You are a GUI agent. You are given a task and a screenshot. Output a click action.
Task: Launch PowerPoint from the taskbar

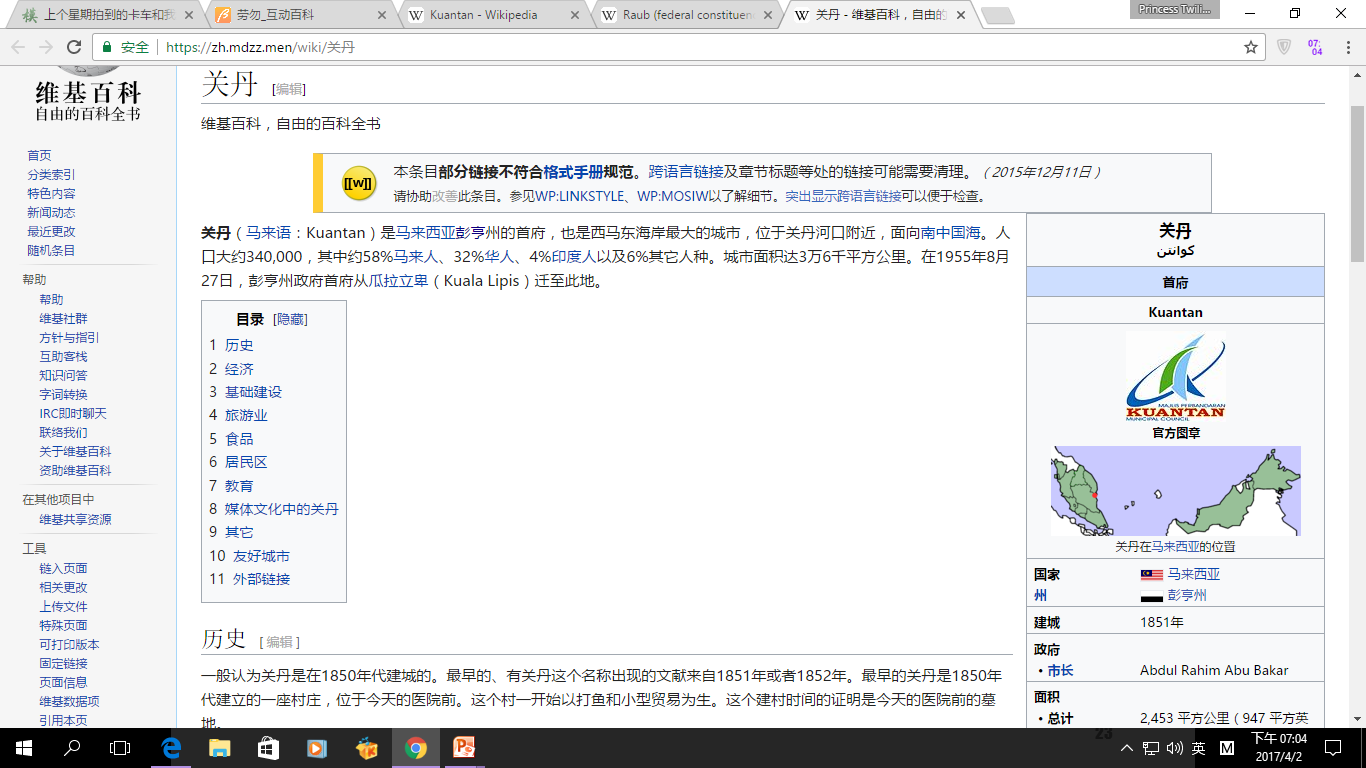point(464,747)
